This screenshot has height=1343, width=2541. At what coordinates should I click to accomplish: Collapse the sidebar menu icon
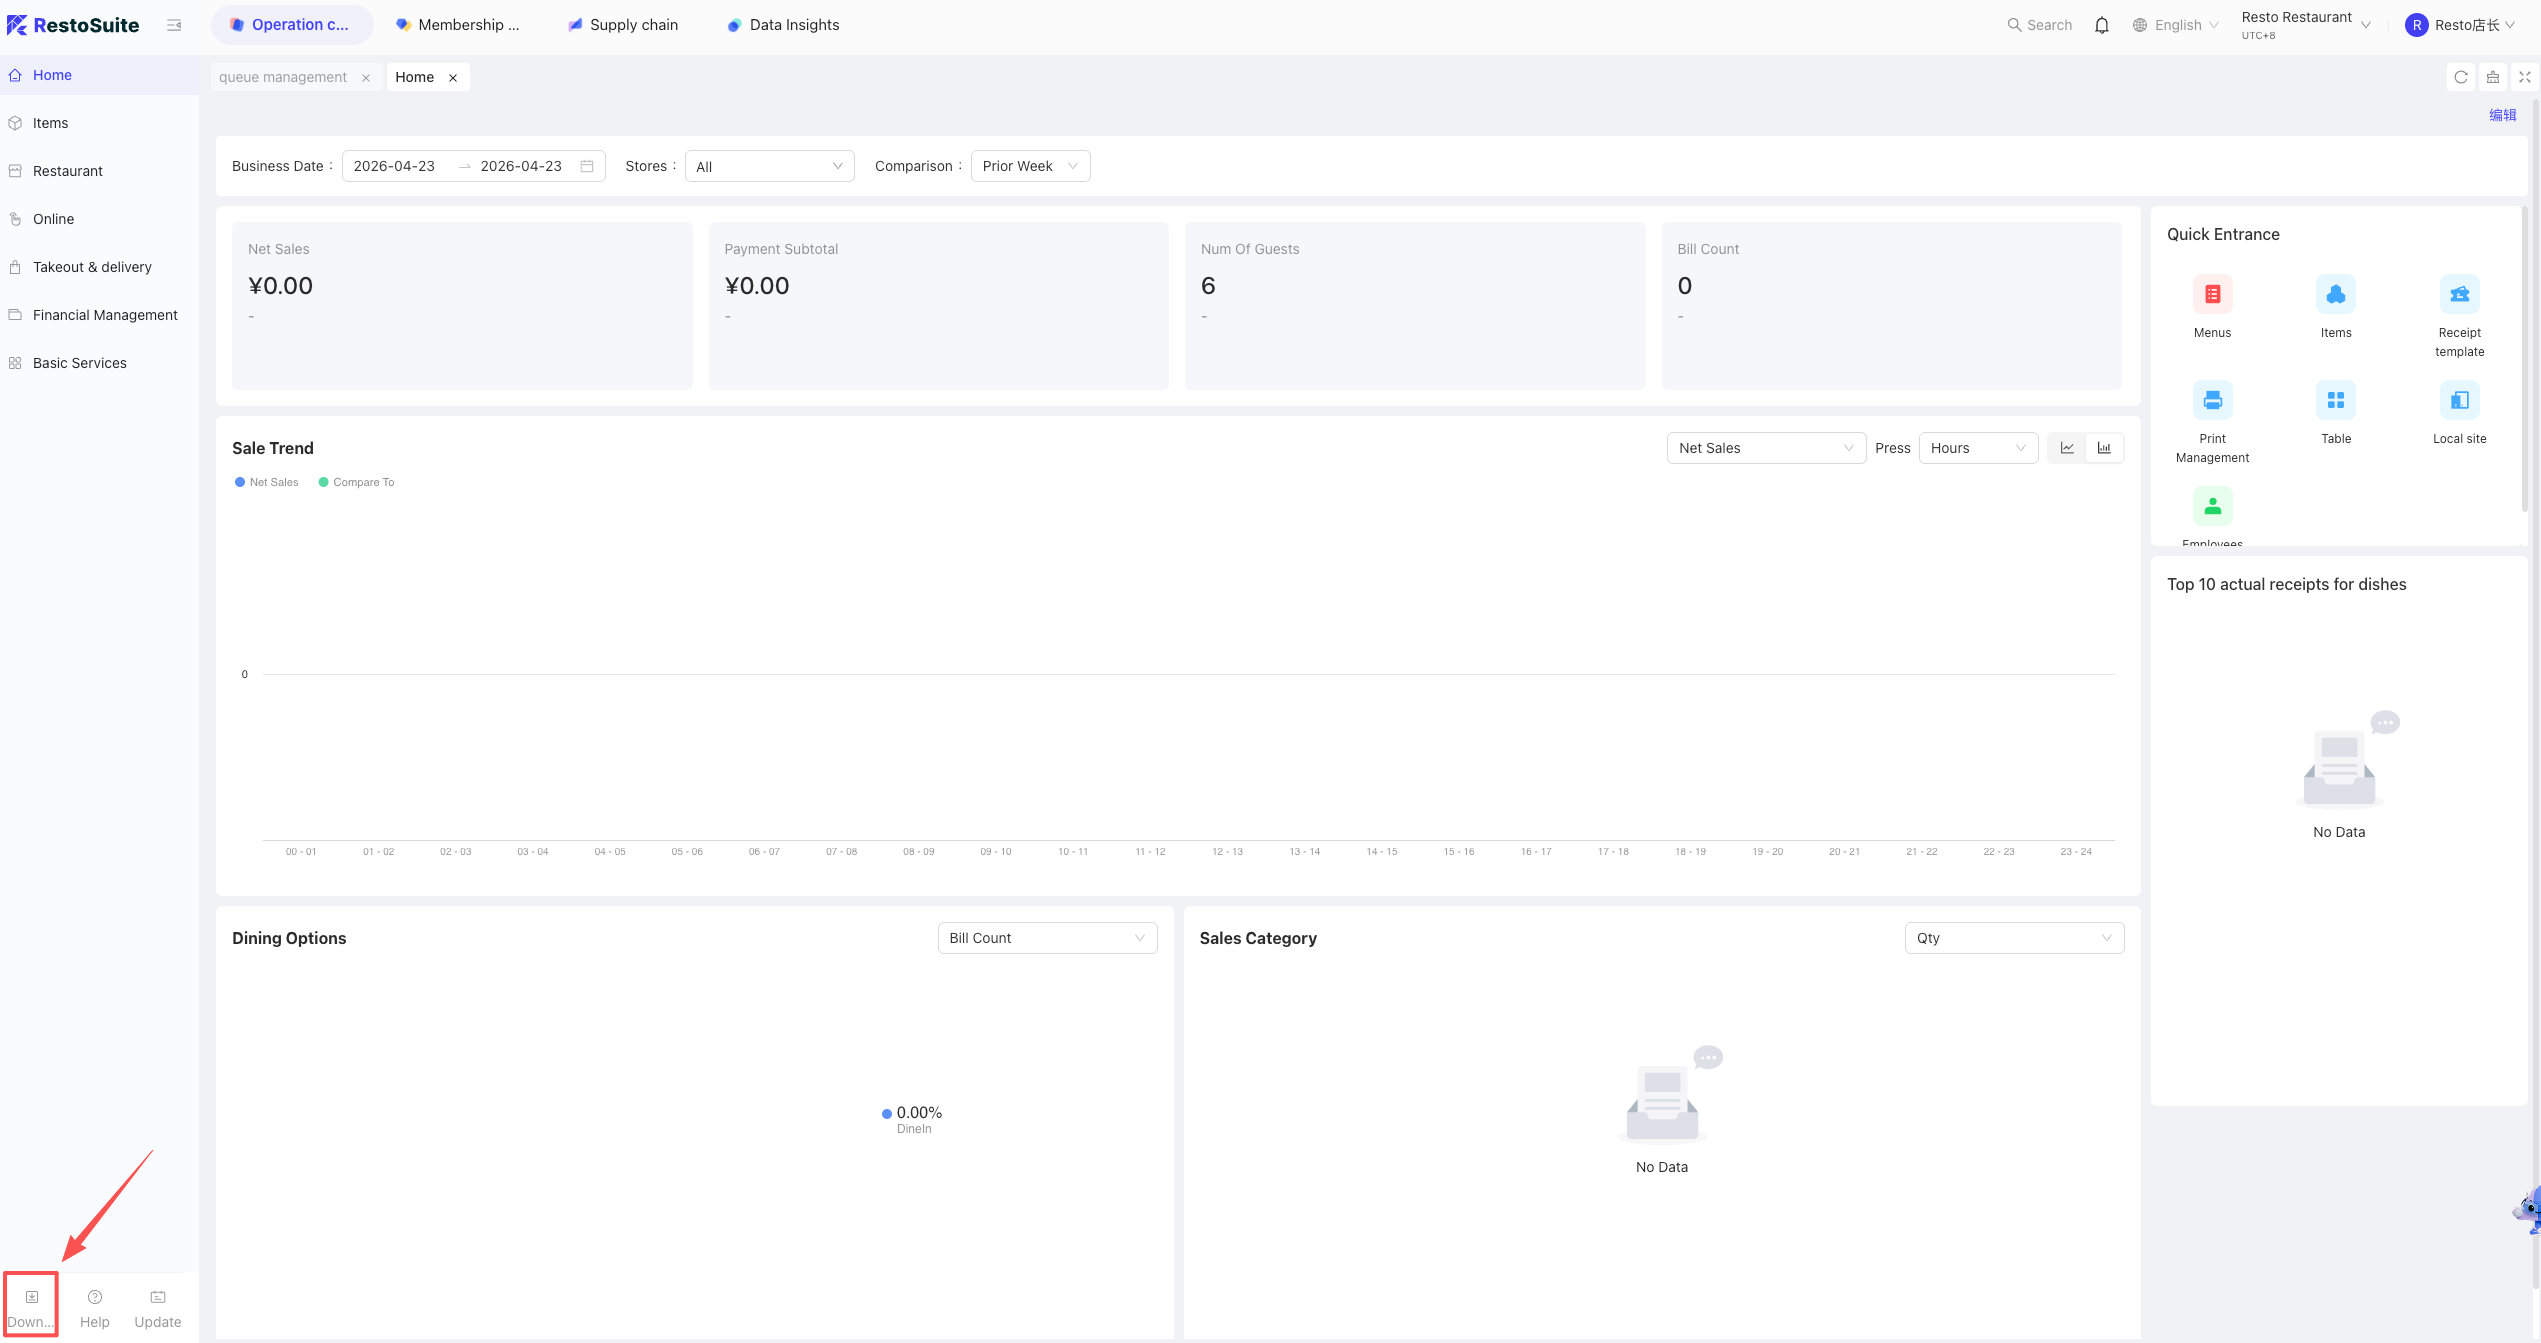pos(174,25)
